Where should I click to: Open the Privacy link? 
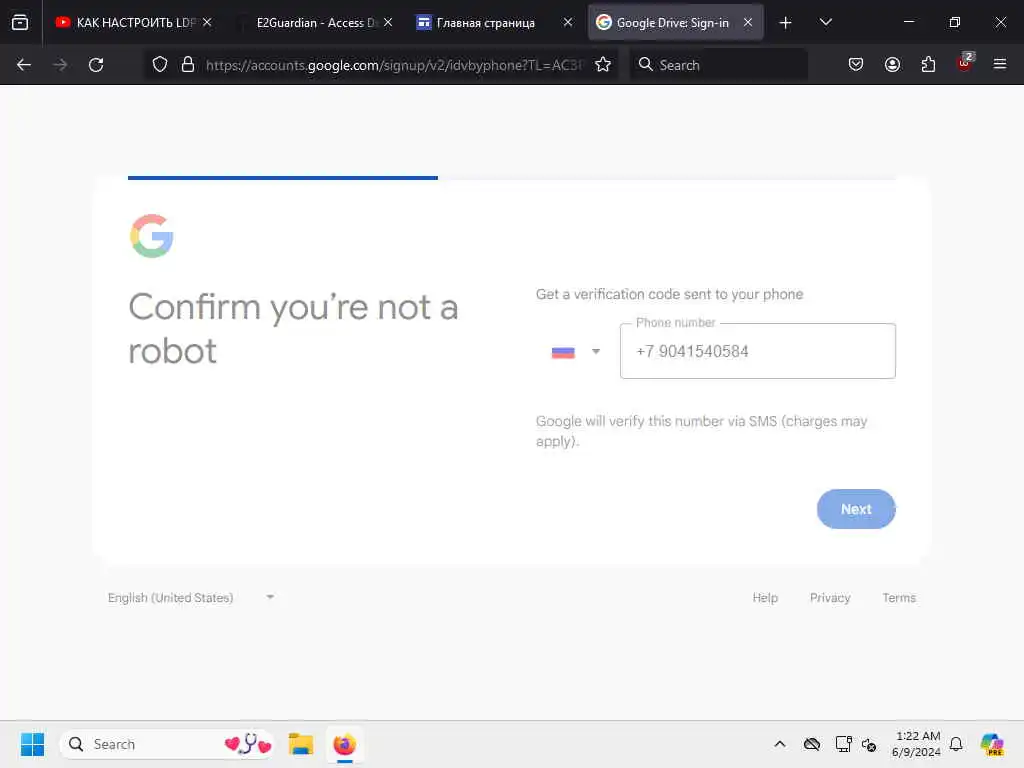[x=829, y=598]
